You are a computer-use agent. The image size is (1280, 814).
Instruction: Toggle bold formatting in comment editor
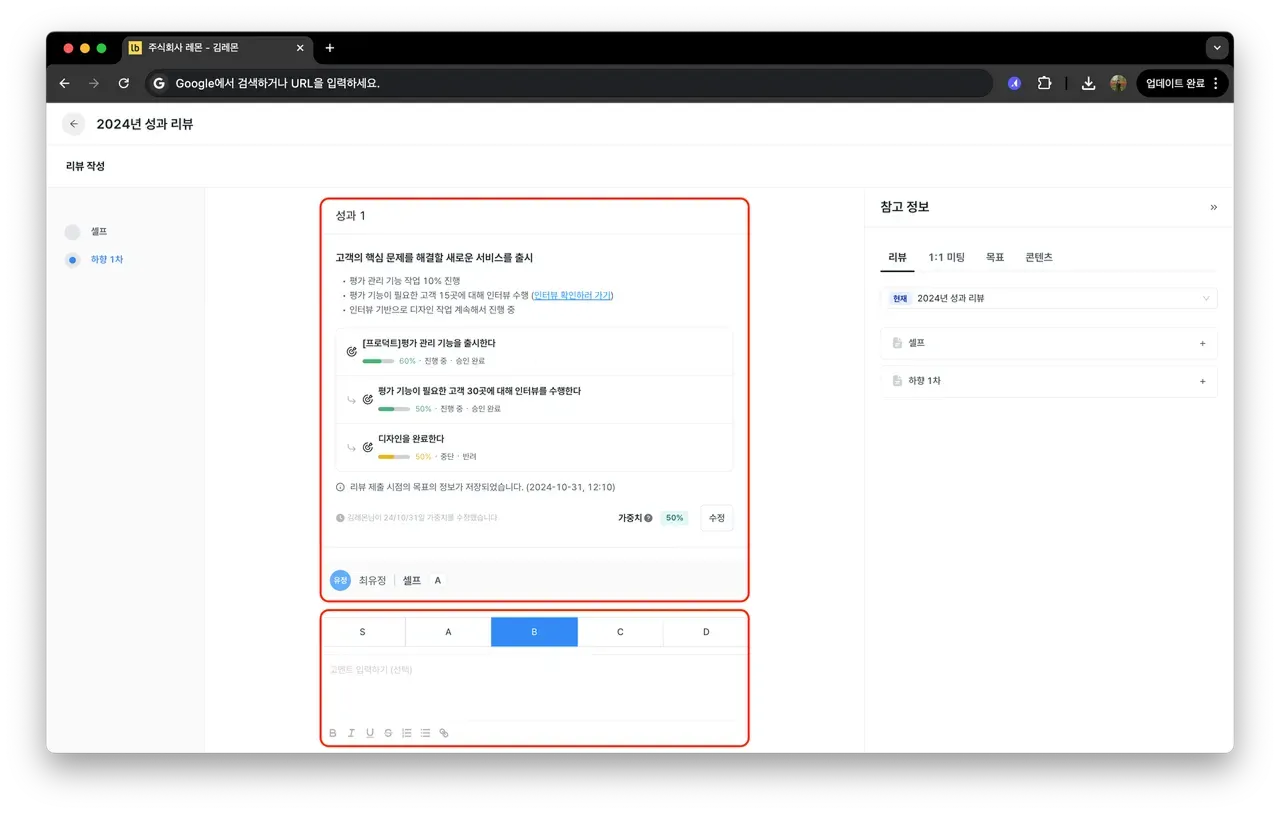pyautogui.click(x=332, y=733)
